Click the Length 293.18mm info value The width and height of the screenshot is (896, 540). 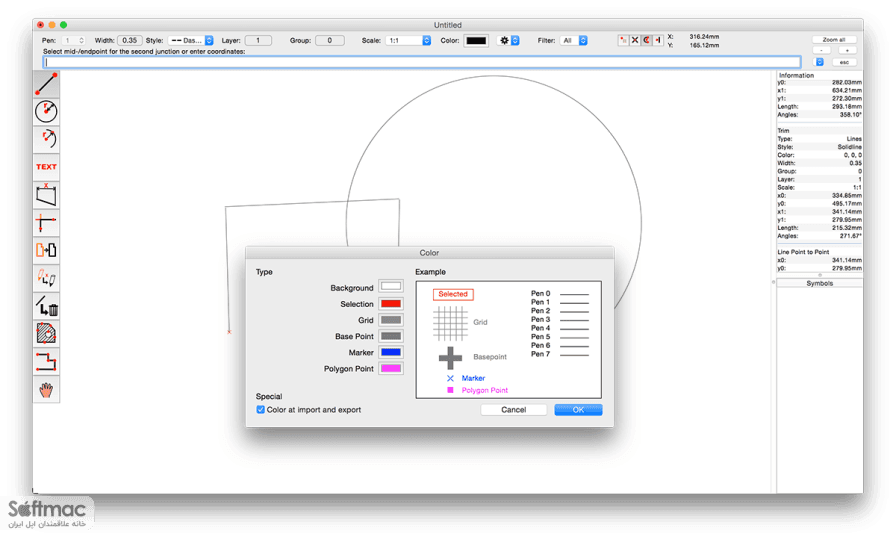(846, 106)
